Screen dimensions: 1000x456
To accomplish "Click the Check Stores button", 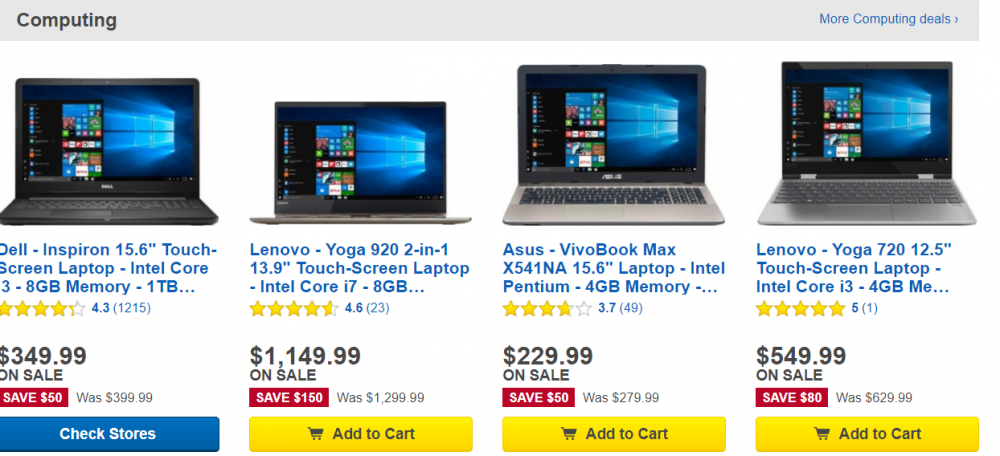I will click(x=108, y=434).
